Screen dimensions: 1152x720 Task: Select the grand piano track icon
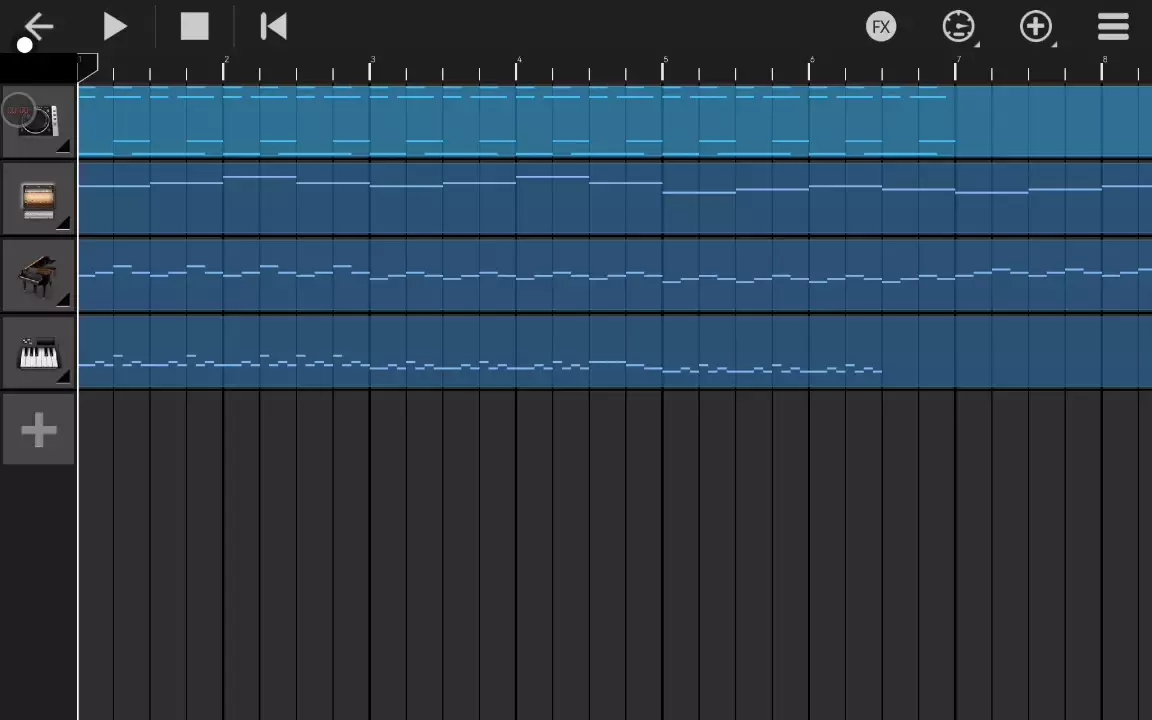pos(38,275)
